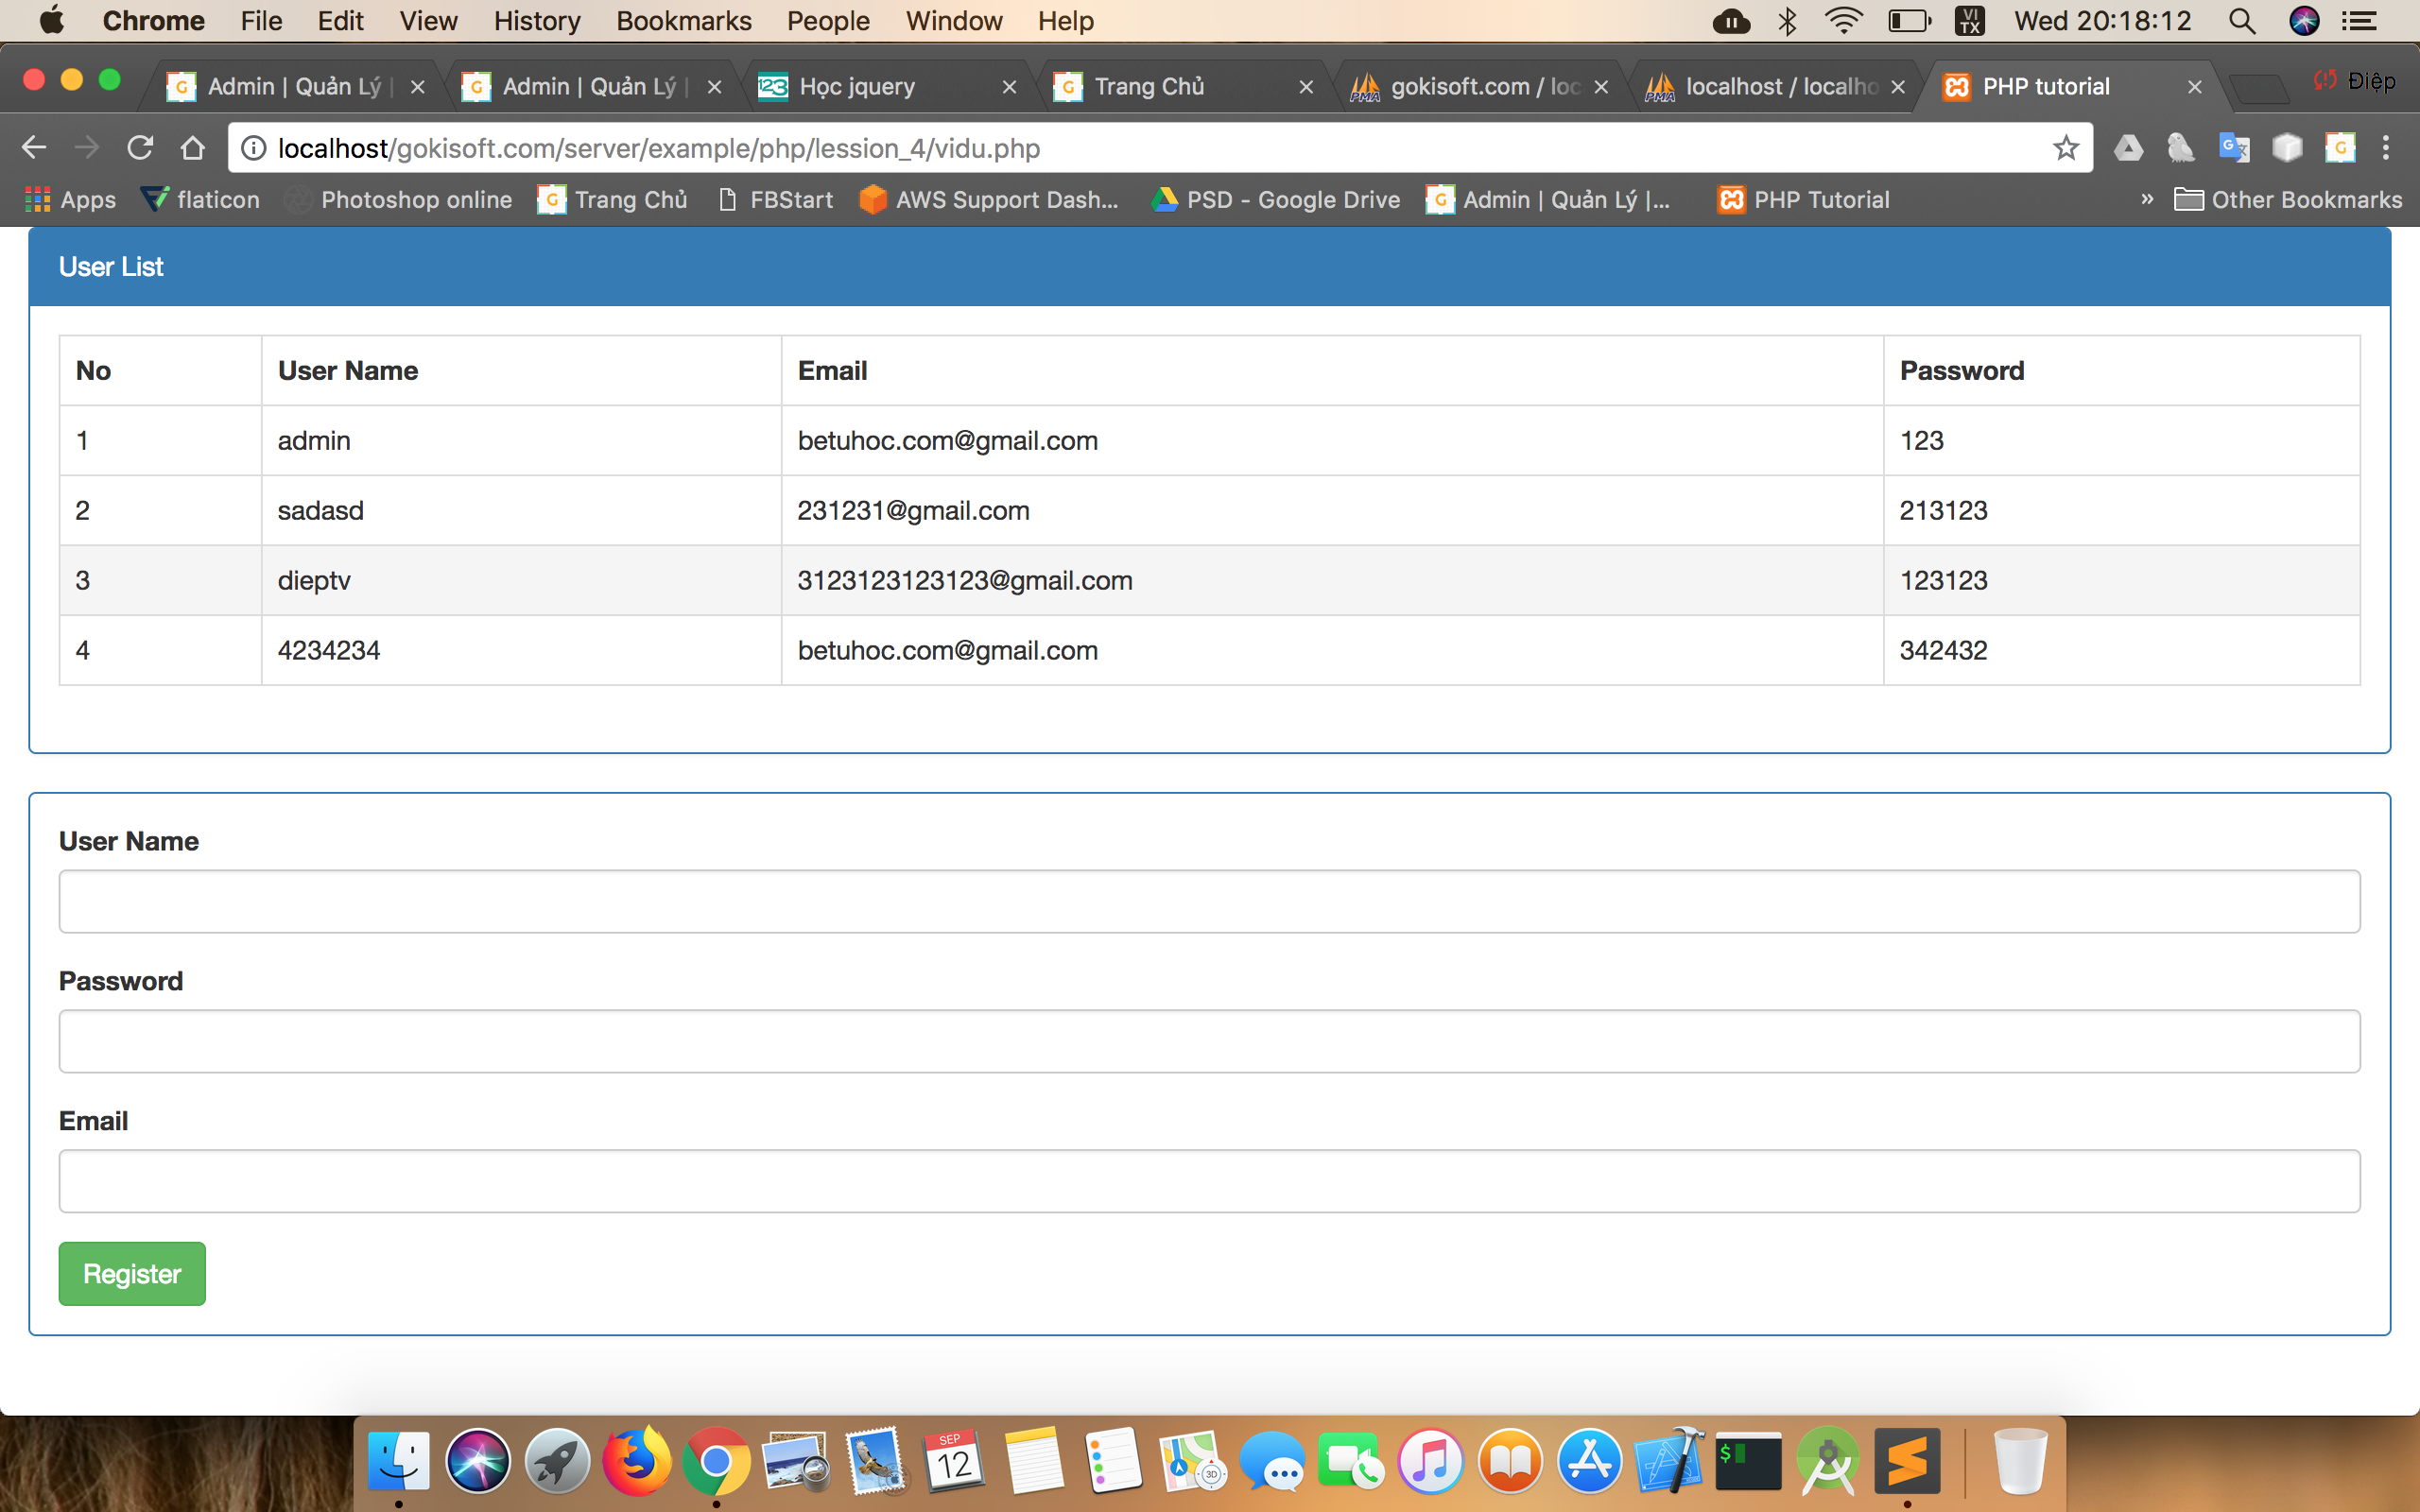
Task: Open the History menu
Action: coord(537,21)
